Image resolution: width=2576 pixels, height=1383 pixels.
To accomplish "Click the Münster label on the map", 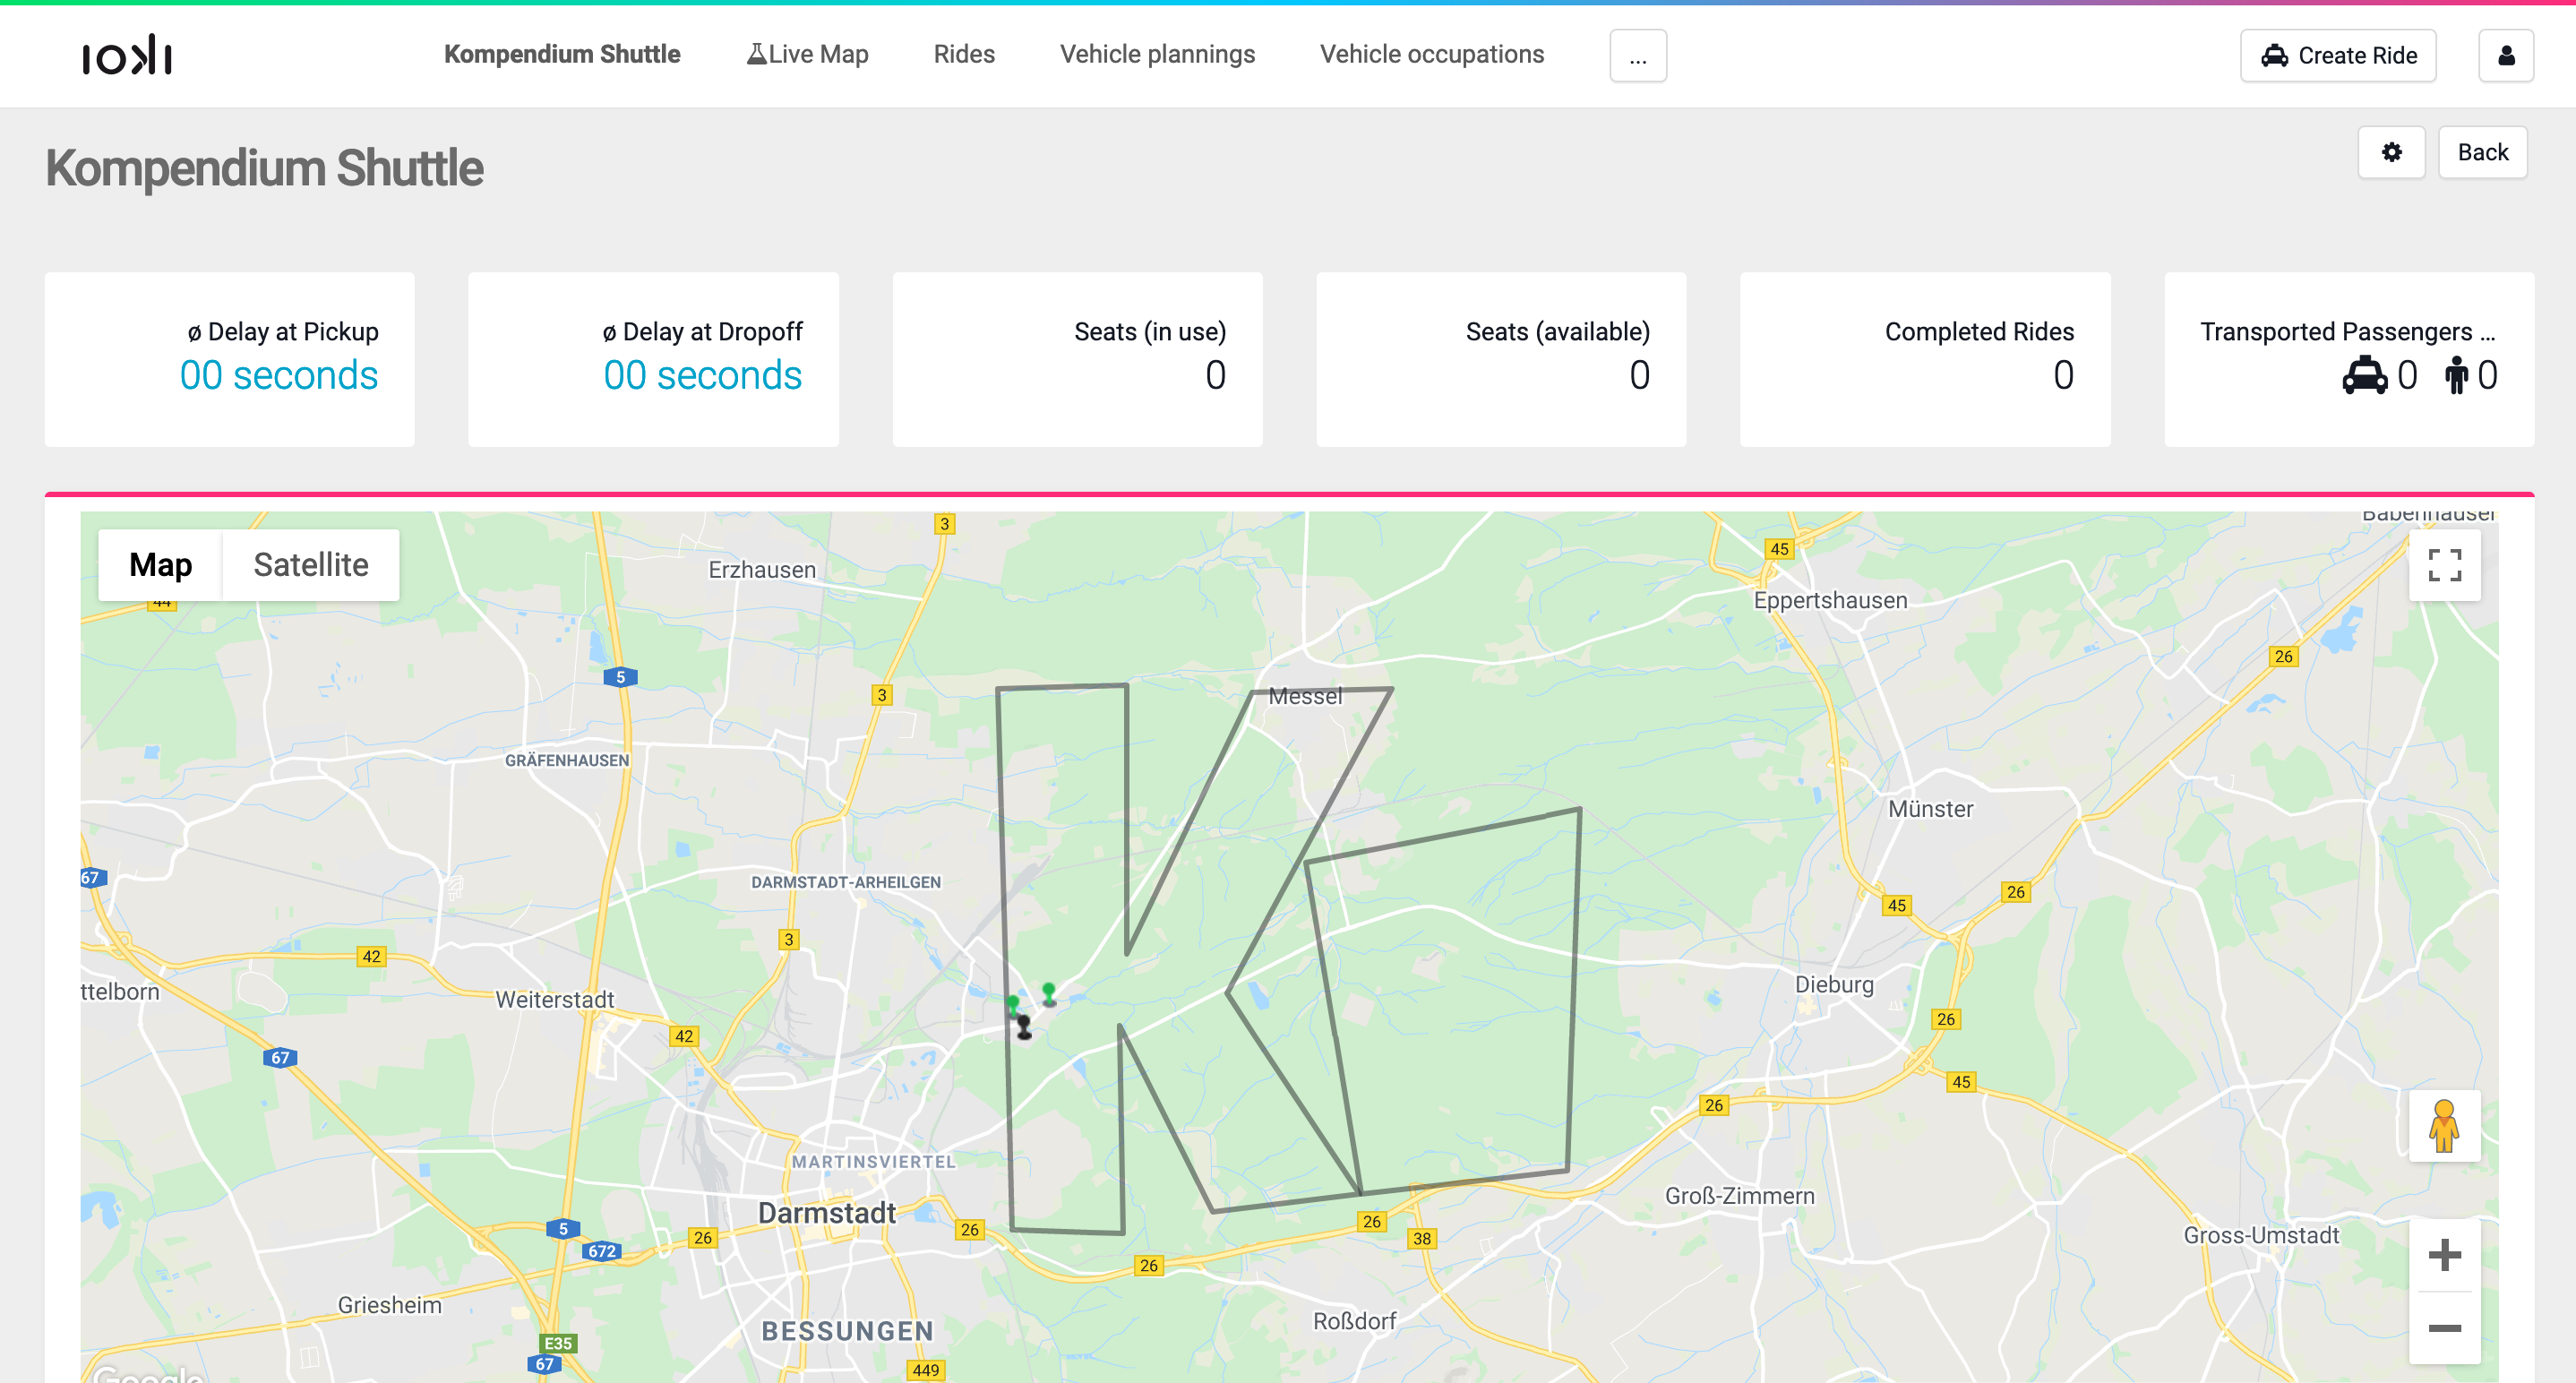I will tap(1930, 809).
